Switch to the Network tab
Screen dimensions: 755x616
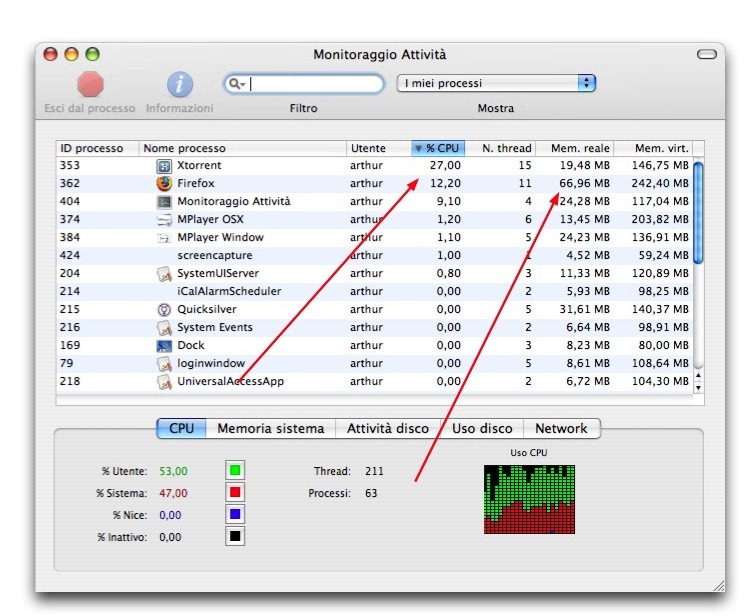click(x=561, y=428)
